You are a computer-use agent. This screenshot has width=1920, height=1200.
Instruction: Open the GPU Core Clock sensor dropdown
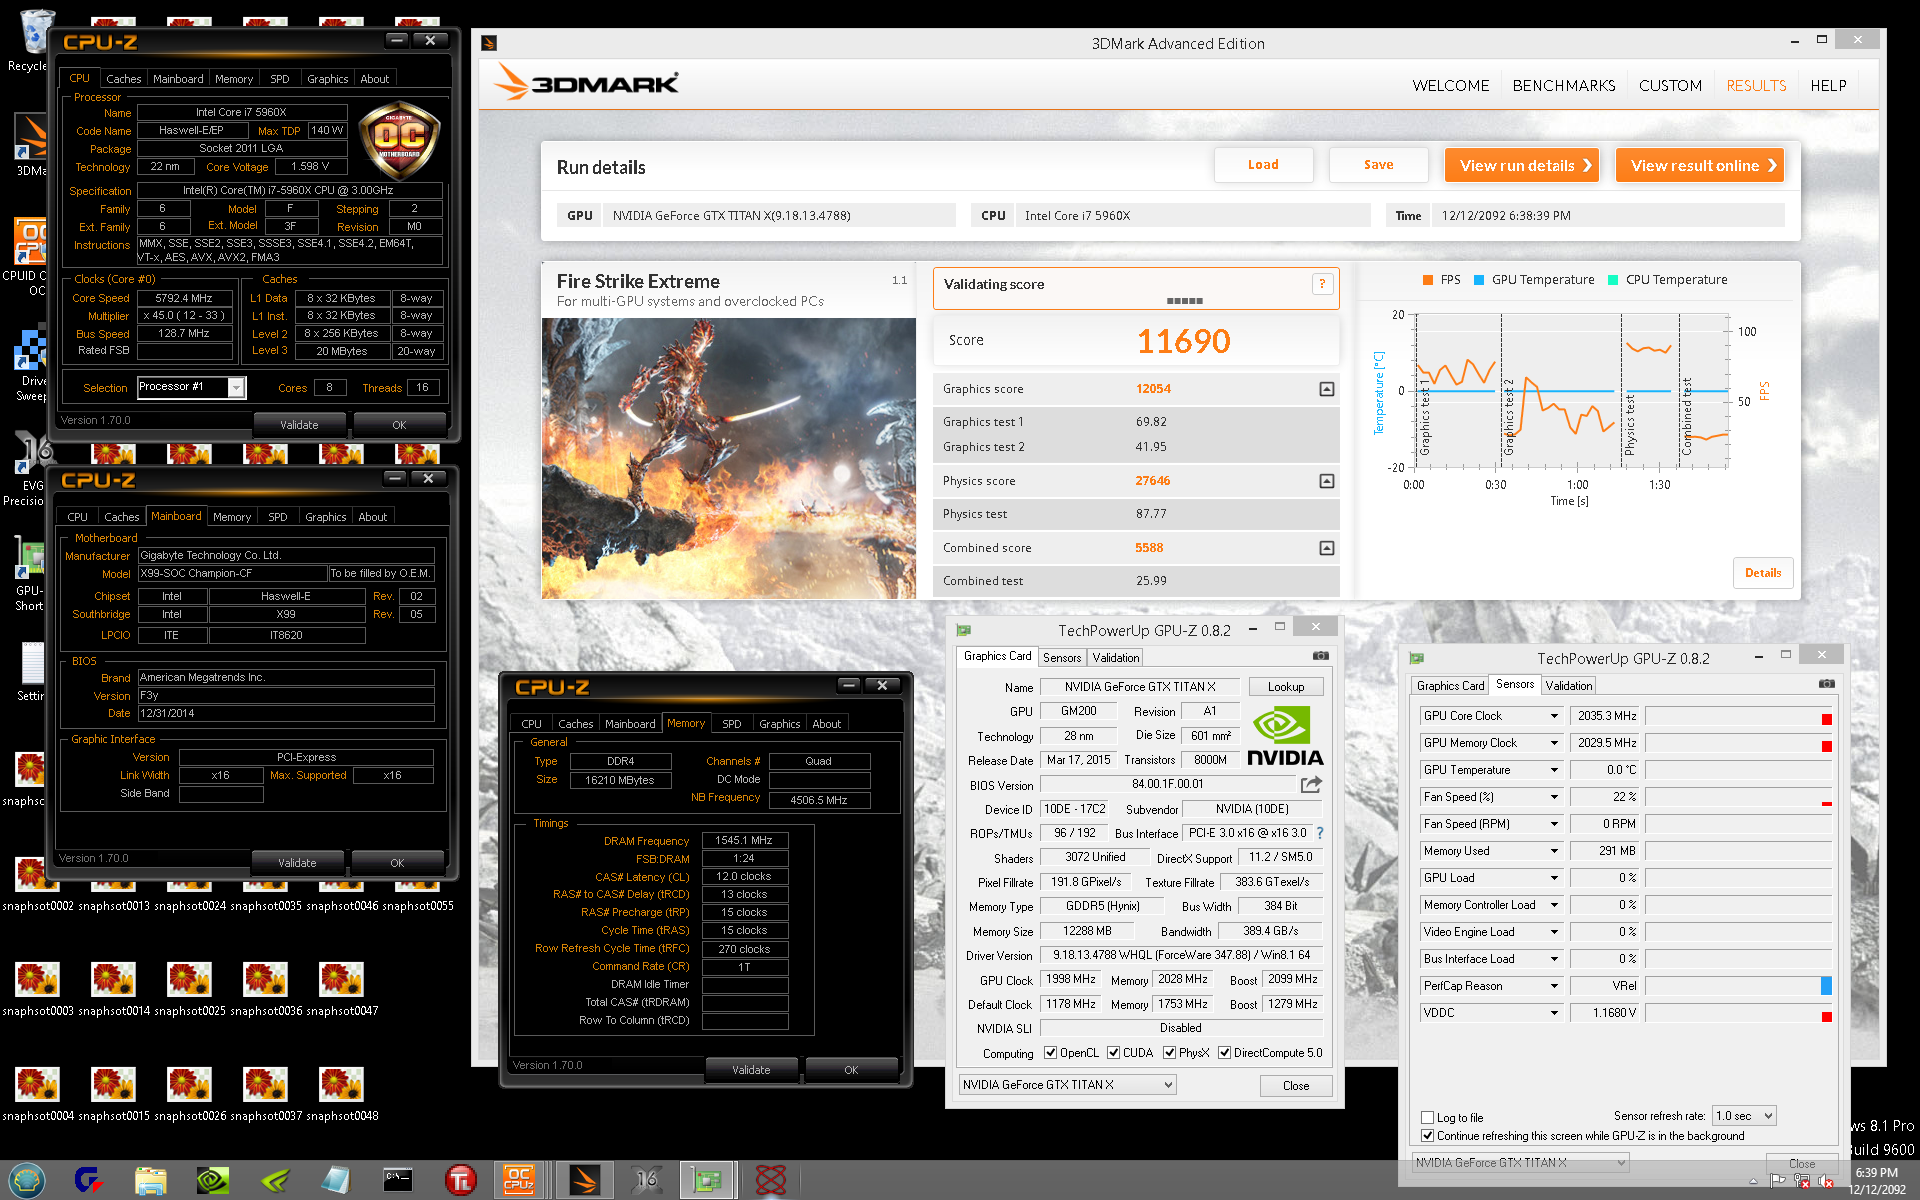(x=1554, y=716)
